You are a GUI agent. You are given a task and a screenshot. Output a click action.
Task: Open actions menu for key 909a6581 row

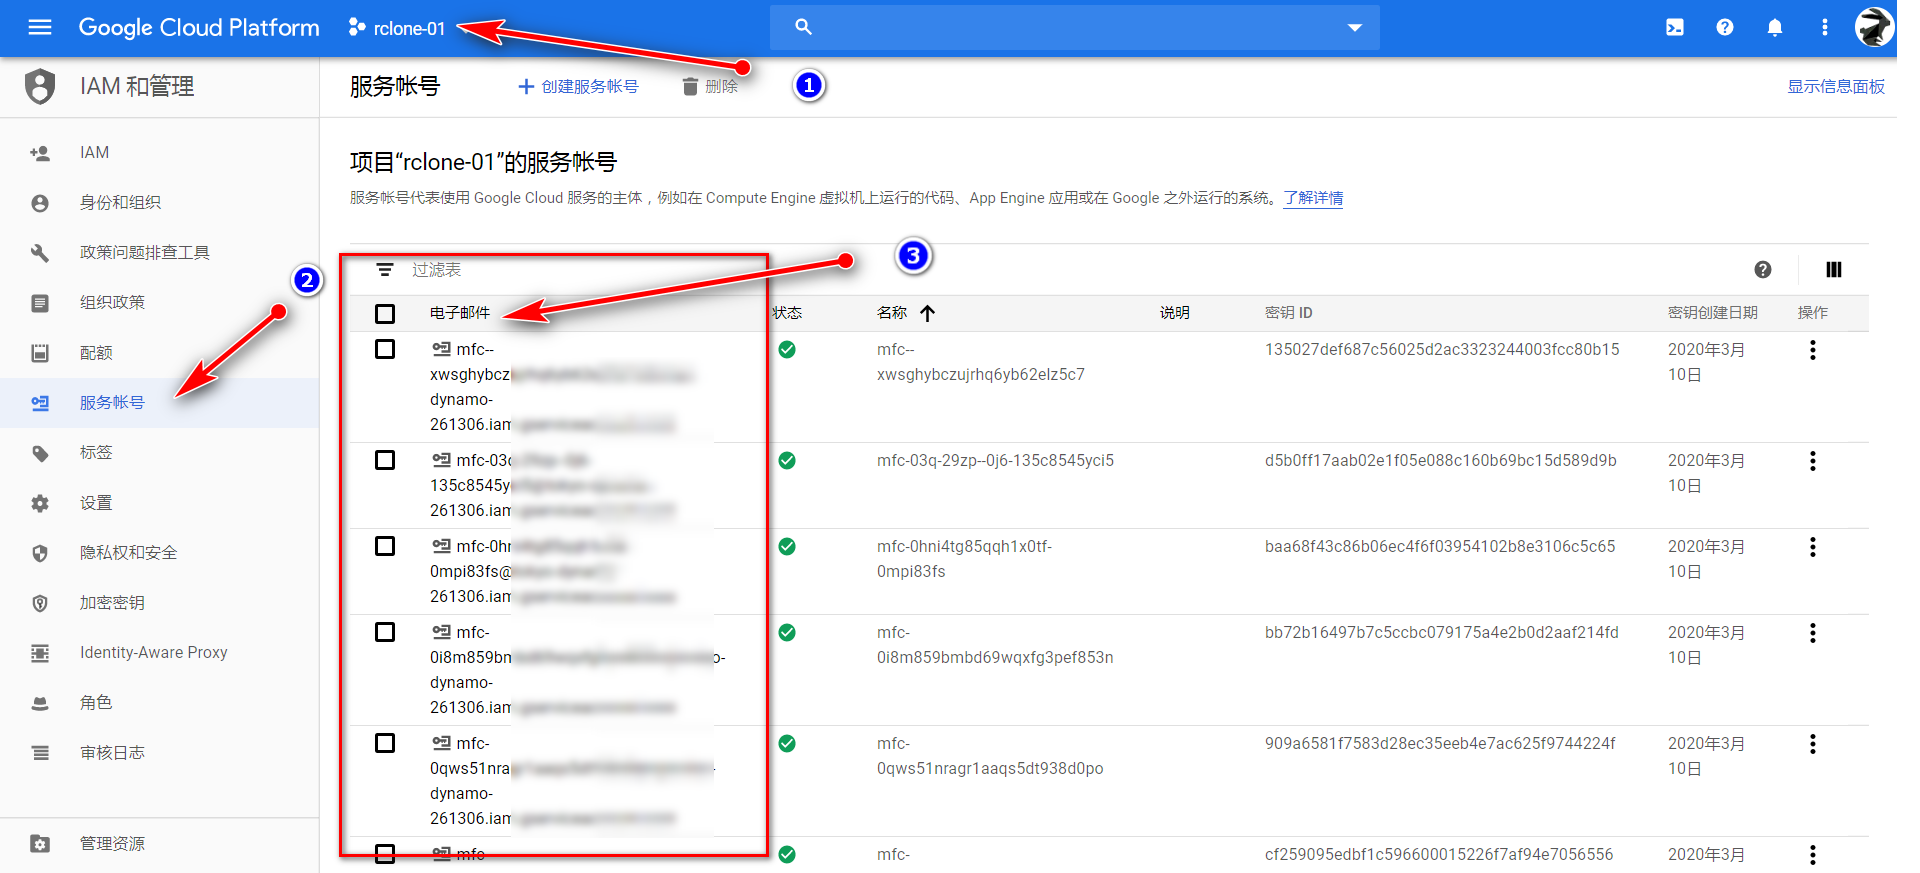1813,744
